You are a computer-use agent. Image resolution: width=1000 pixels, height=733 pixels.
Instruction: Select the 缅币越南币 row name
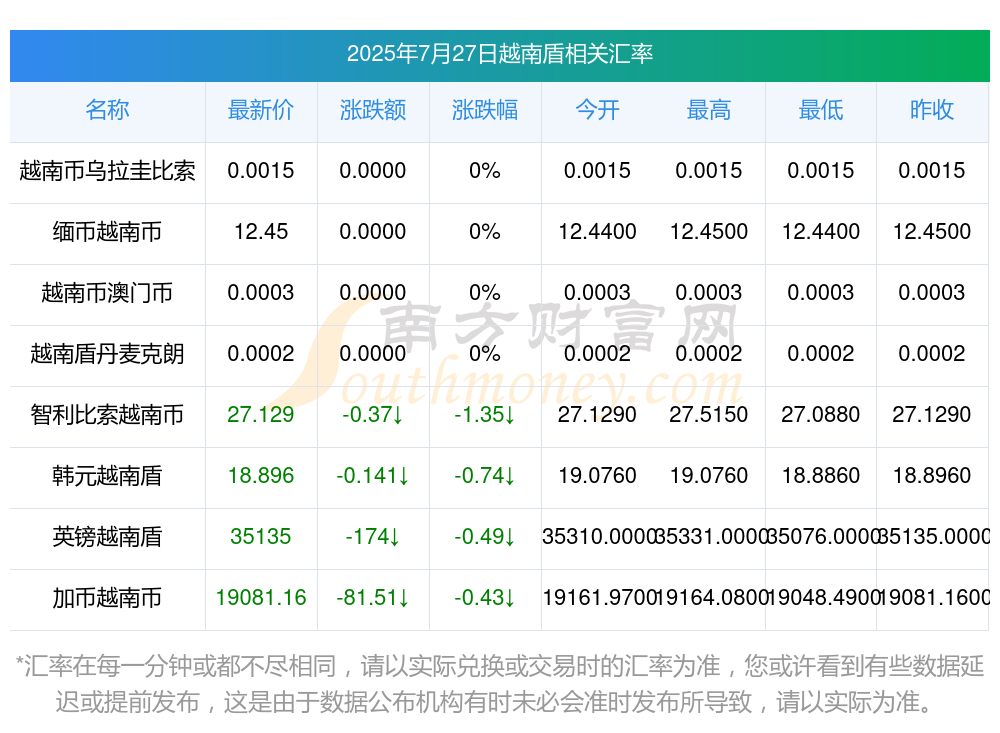(107, 232)
